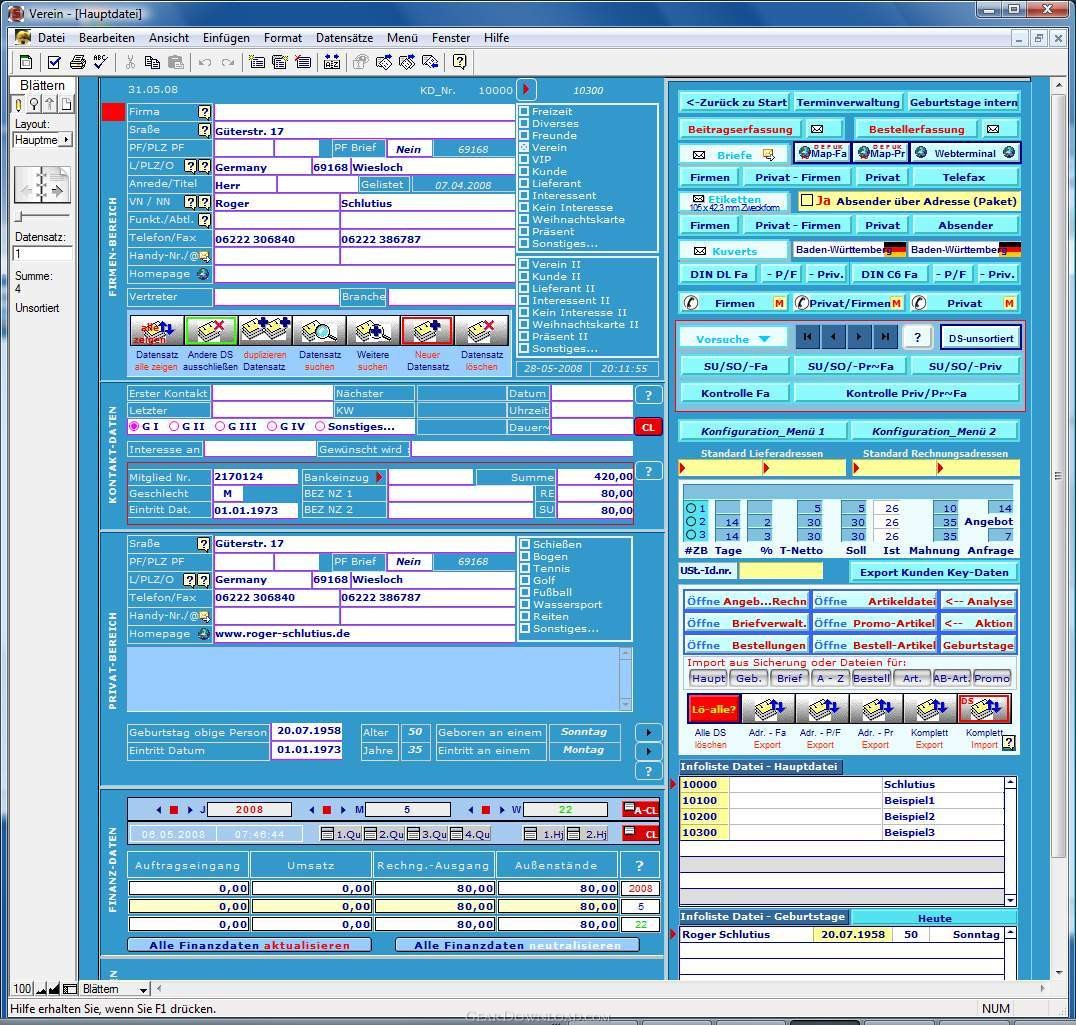
Task: Click the print icon in toolbar
Action: [78, 62]
